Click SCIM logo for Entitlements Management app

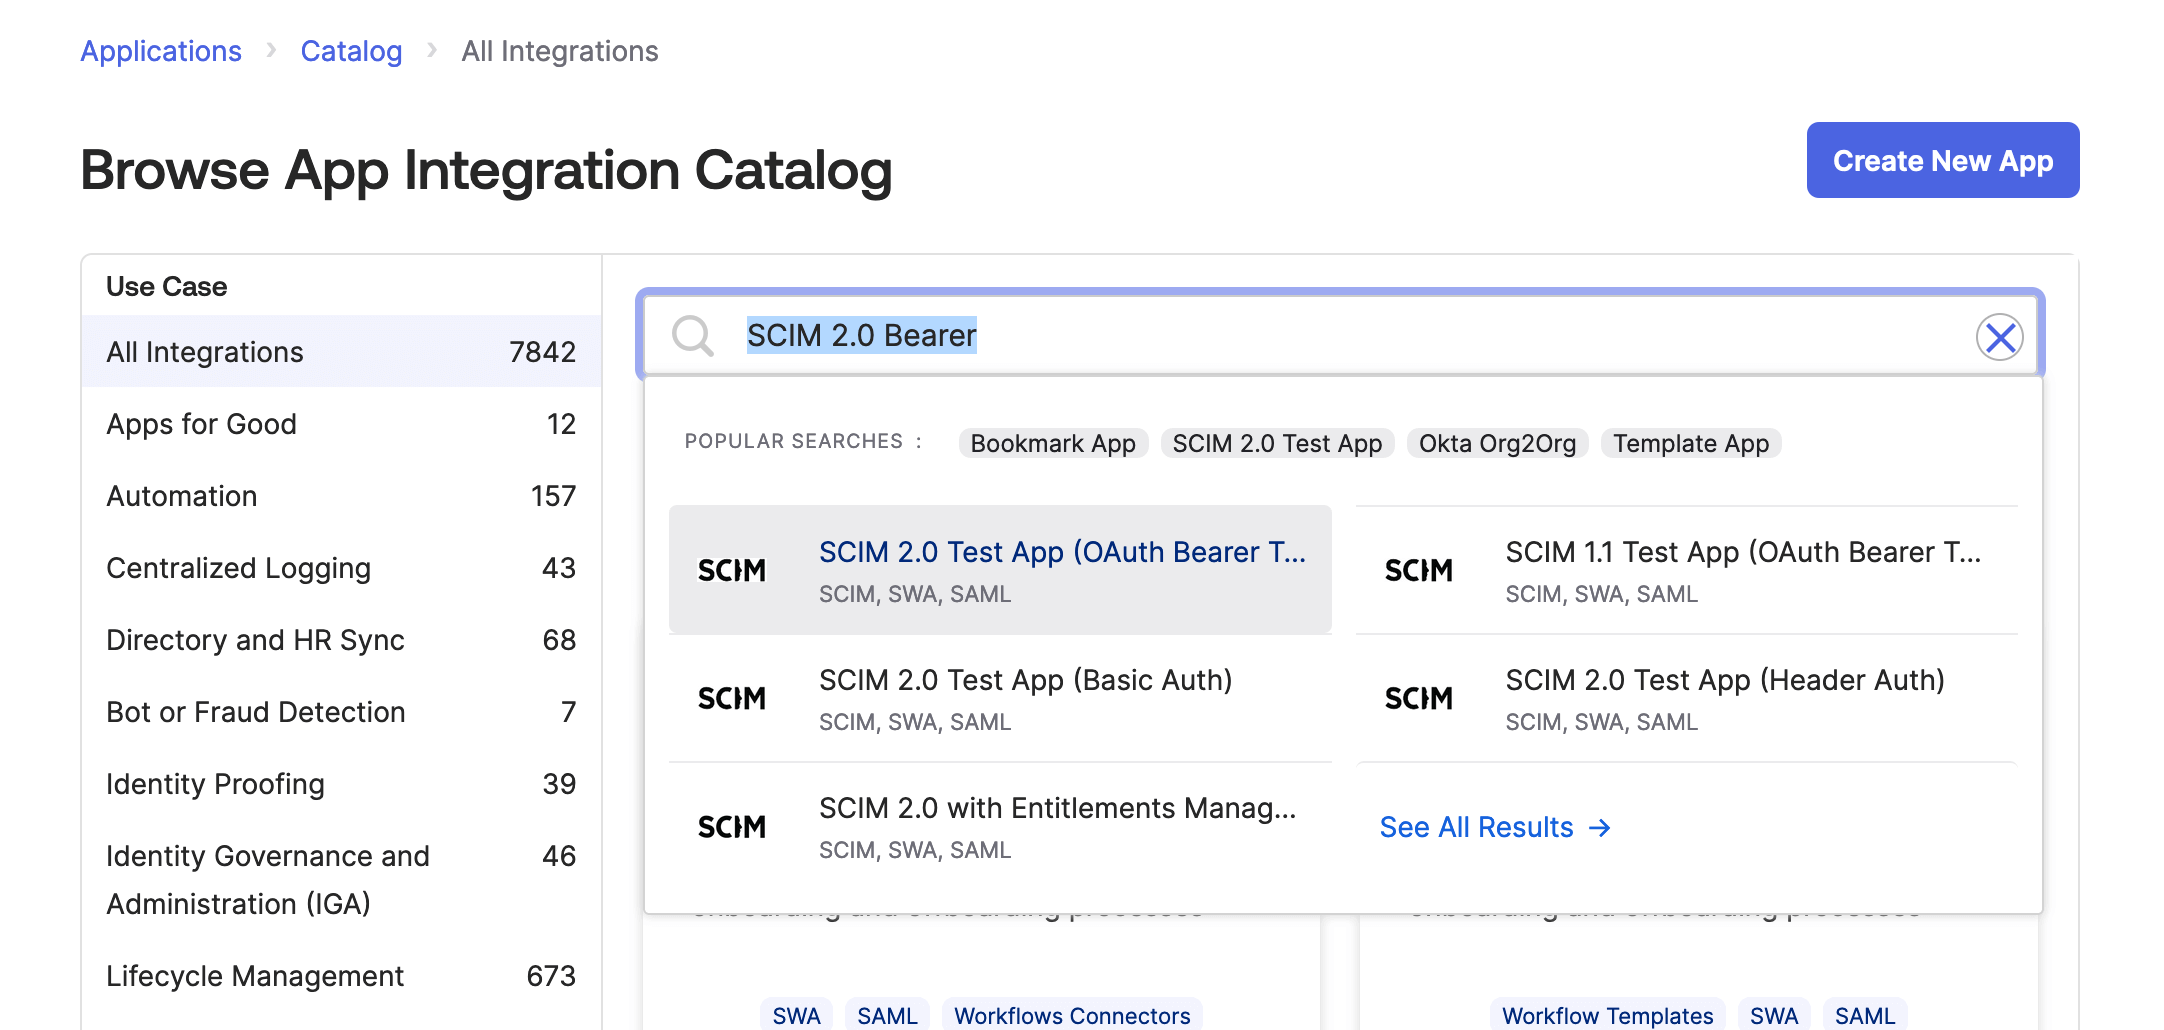click(x=733, y=826)
